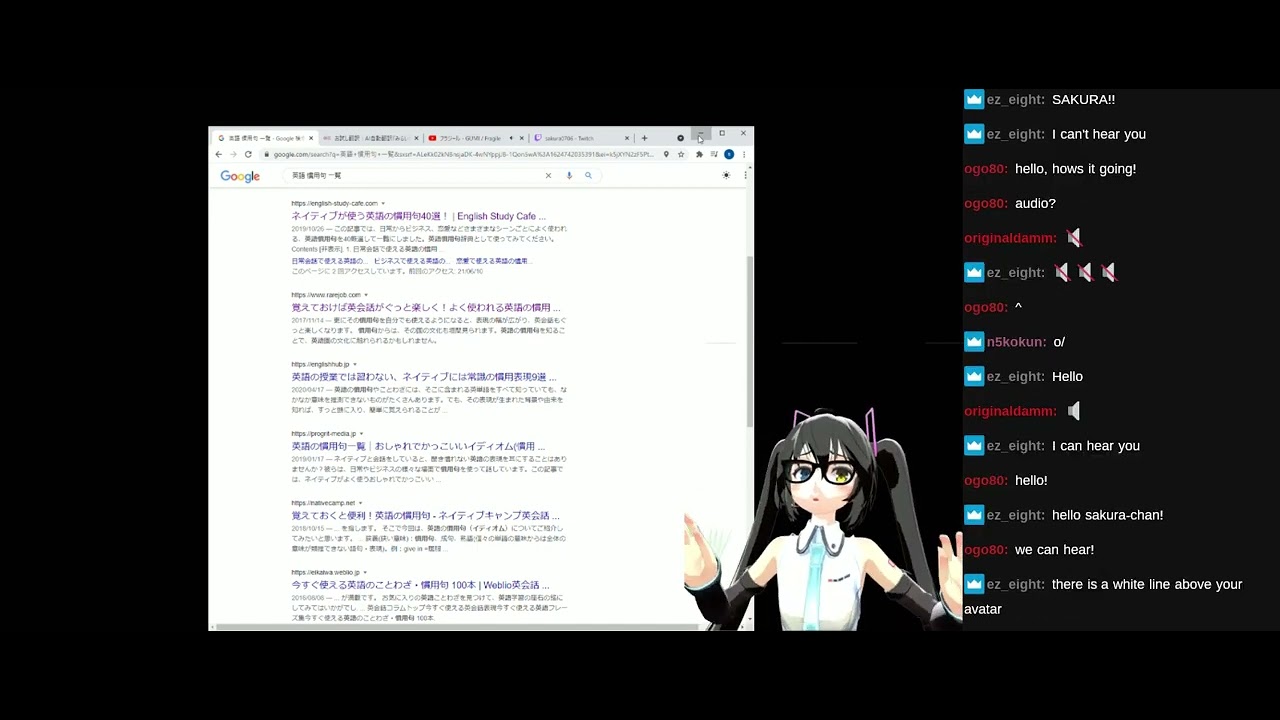Screen dimensions: 1280x720
Task: Click the circular media indicator in Chrome title bar
Action: pyautogui.click(x=680, y=138)
